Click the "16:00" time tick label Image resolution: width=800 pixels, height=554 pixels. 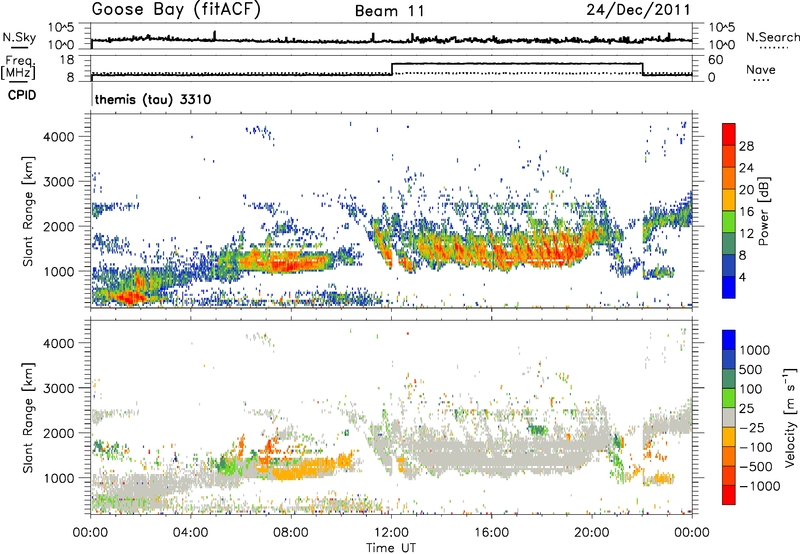click(491, 533)
